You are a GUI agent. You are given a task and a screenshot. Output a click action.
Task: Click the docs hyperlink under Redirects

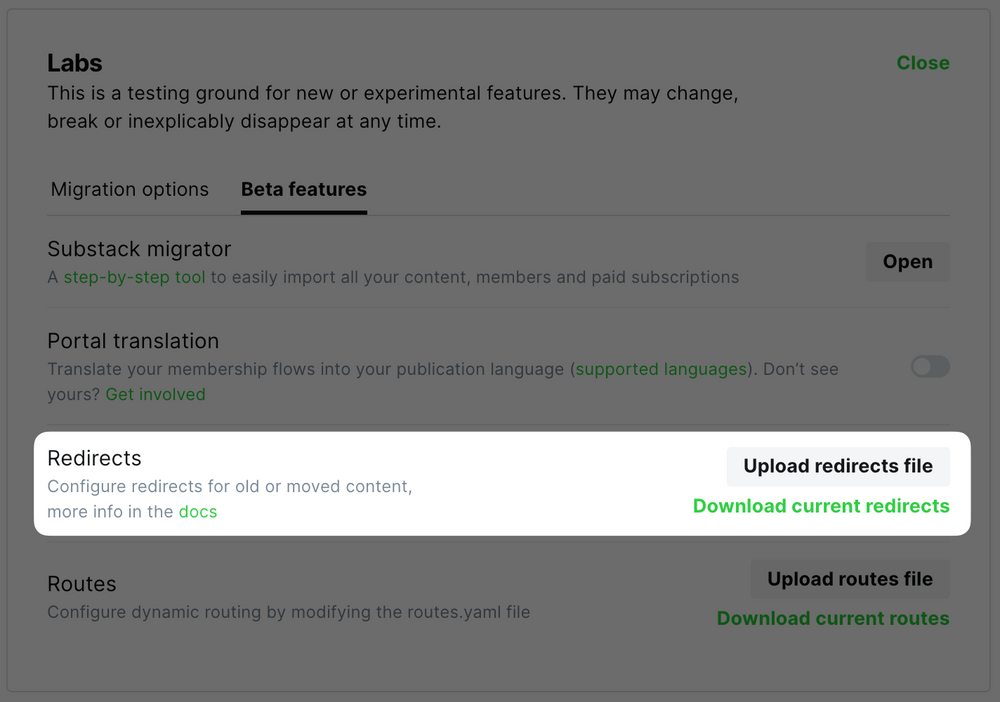point(198,511)
